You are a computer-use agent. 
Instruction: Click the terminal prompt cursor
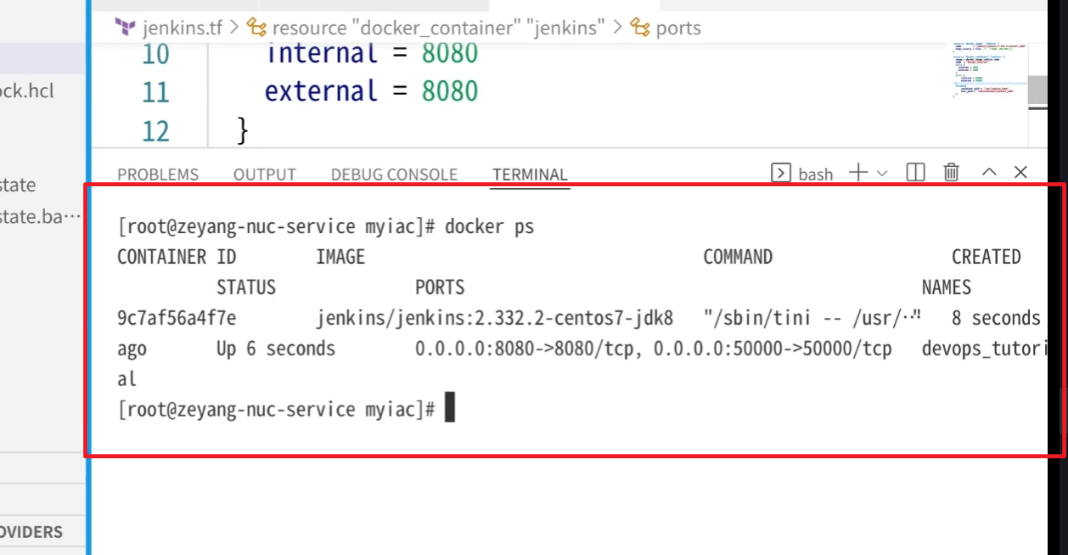tap(450, 407)
